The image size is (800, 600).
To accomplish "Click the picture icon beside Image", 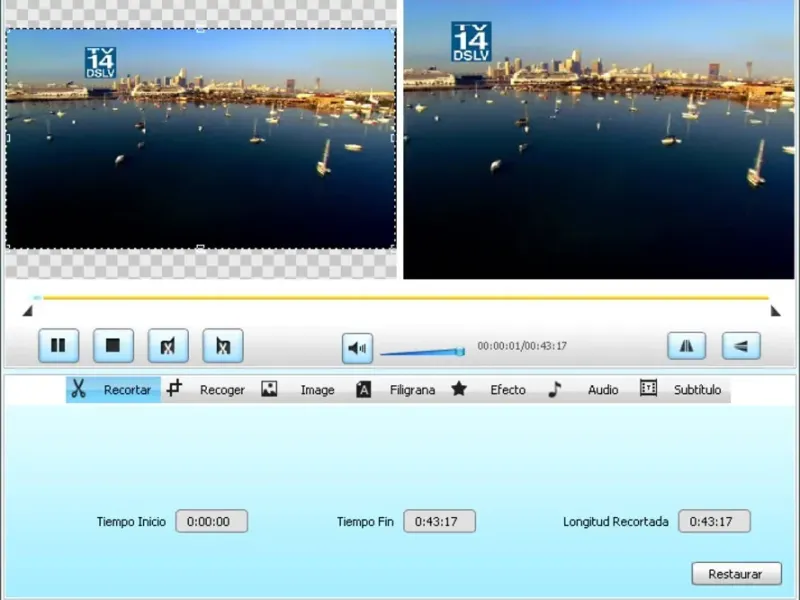I will (x=269, y=389).
